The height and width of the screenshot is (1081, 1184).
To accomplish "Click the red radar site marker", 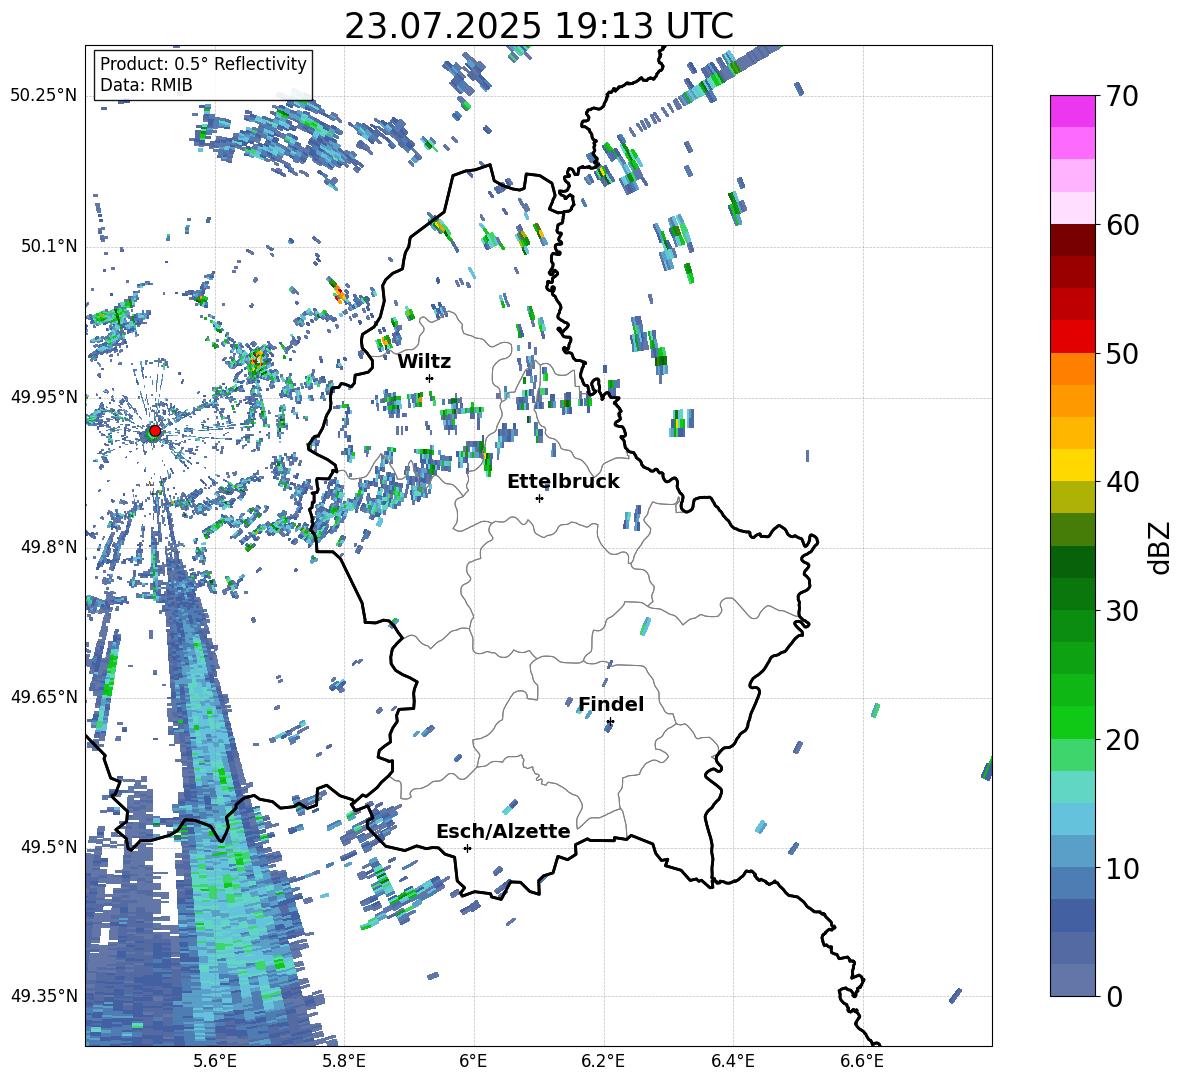I will pyautogui.click(x=155, y=431).
